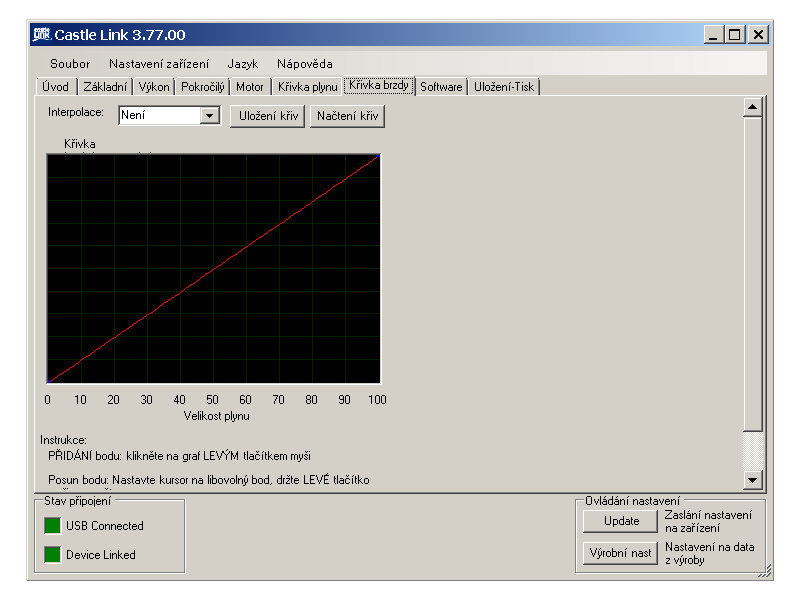
Task: Click the Castle Link title bar icon
Action: click(x=41, y=35)
